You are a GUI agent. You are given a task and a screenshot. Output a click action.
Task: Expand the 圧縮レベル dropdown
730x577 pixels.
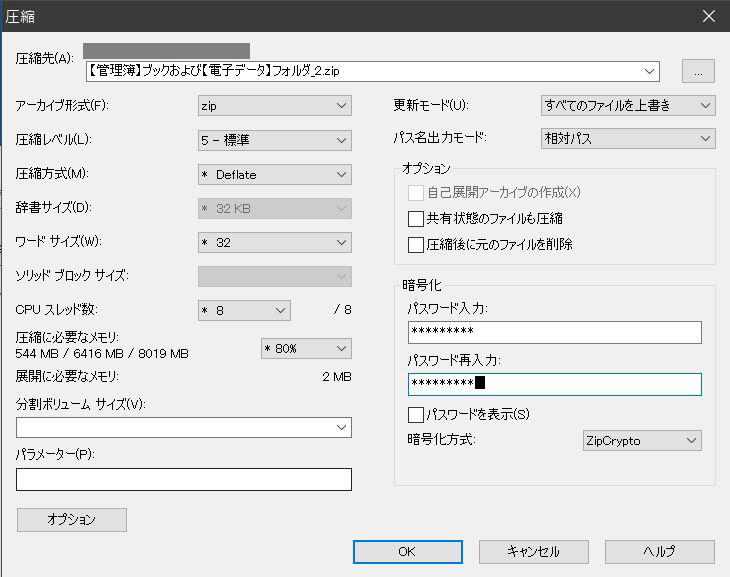(x=274, y=140)
